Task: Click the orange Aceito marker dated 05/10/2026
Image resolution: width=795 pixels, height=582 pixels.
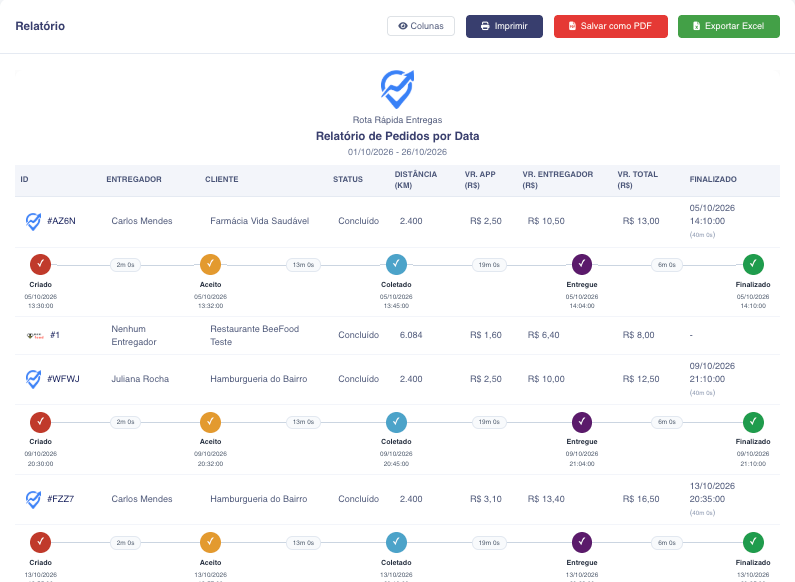Action: pyautogui.click(x=210, y=264)
